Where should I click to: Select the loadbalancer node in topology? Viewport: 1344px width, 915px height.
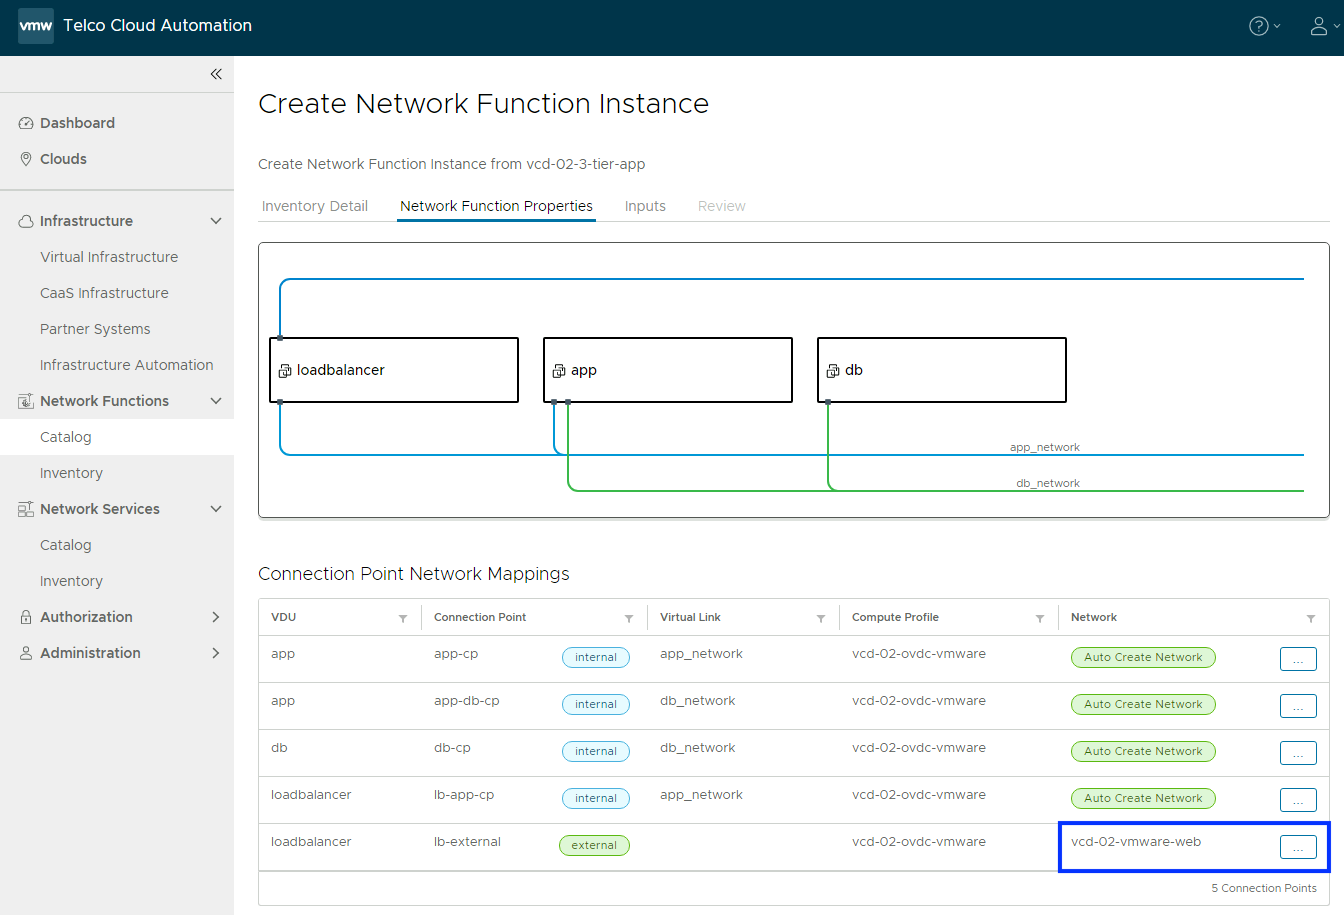coord(394,370)
